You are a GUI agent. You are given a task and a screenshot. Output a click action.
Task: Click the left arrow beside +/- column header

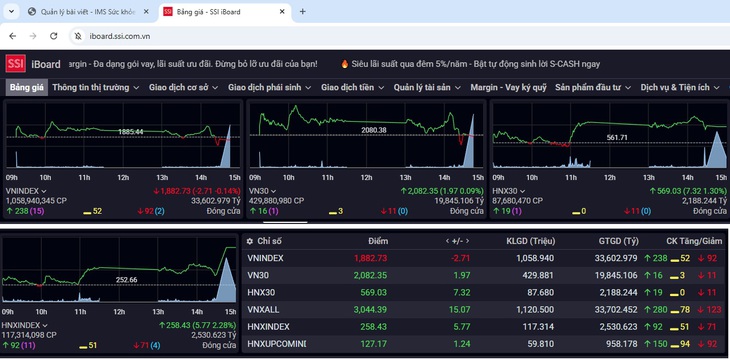448,241
